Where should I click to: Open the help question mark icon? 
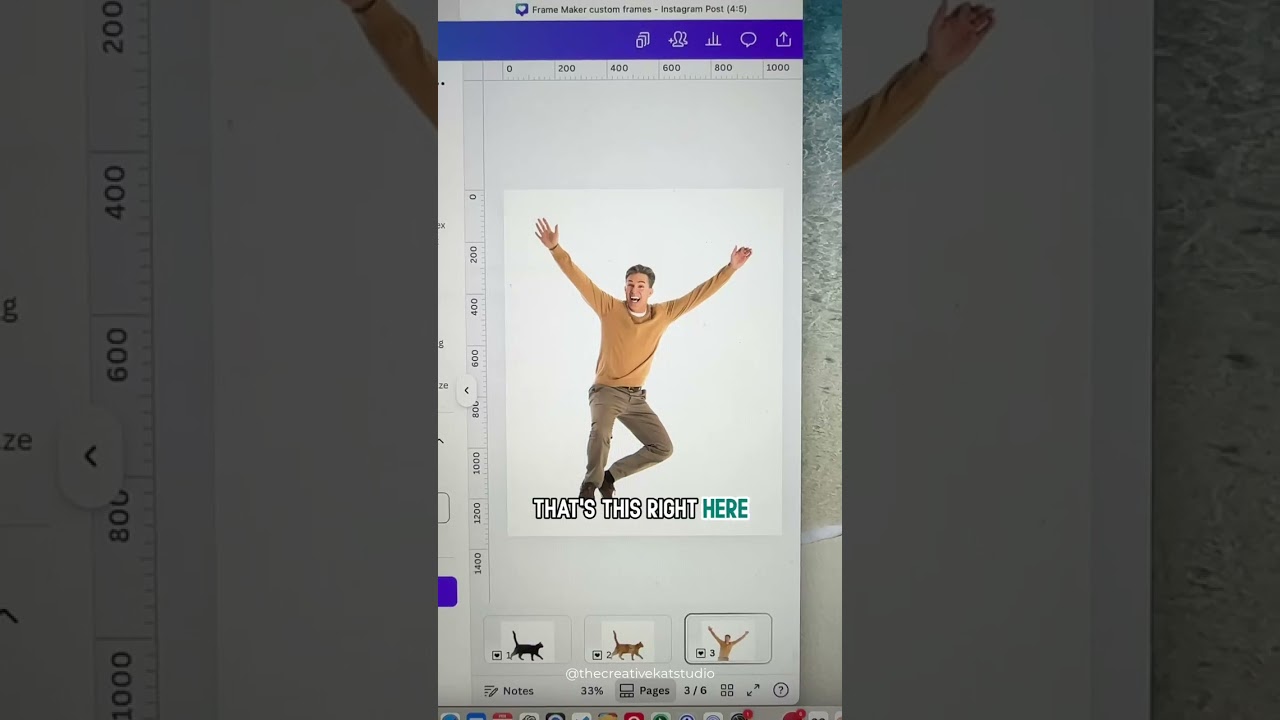[x=781, y=691]
